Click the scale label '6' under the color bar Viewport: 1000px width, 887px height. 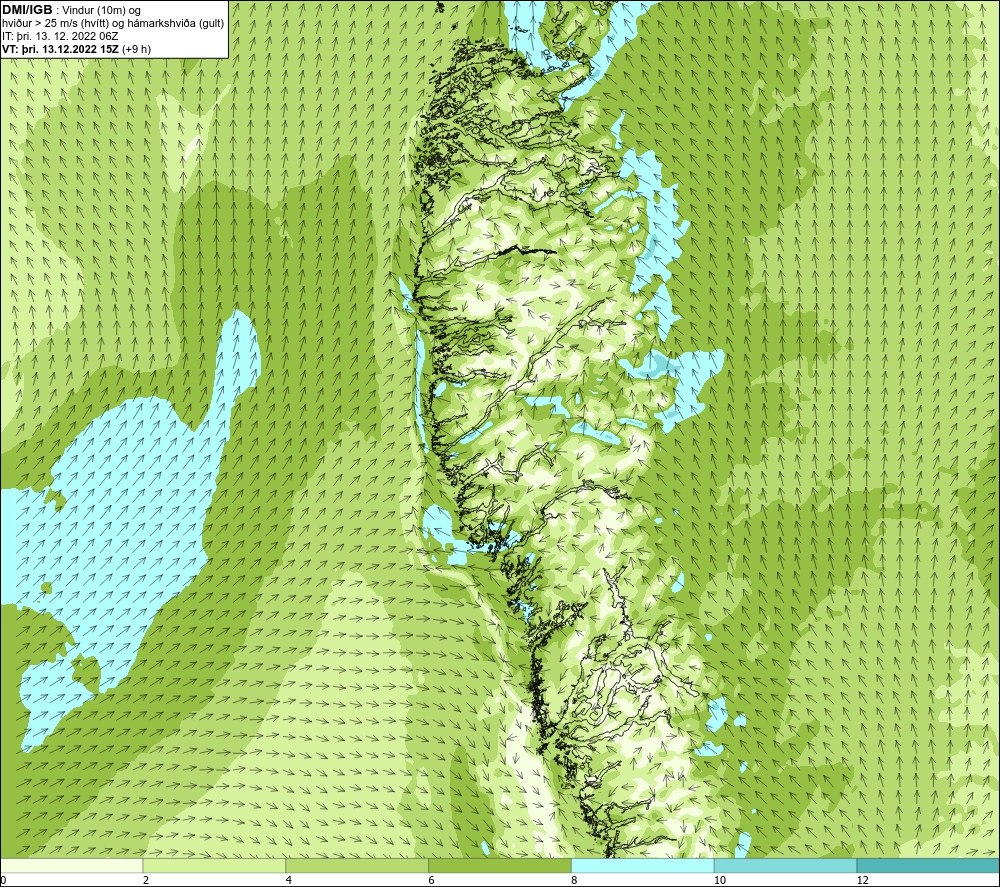coord(432,880)
